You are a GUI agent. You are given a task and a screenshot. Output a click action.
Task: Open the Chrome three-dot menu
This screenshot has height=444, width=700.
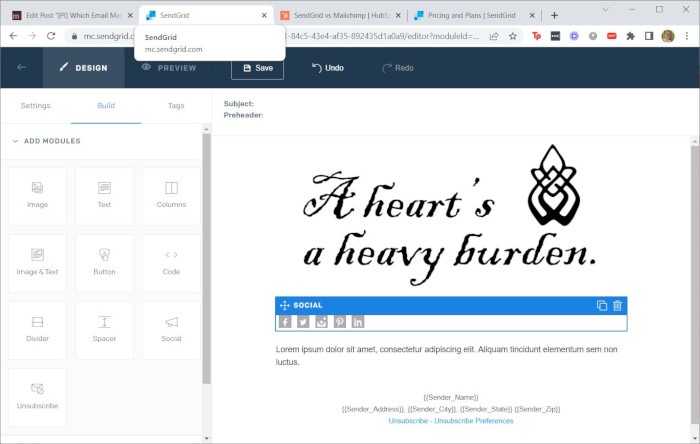tap(687, 36)
